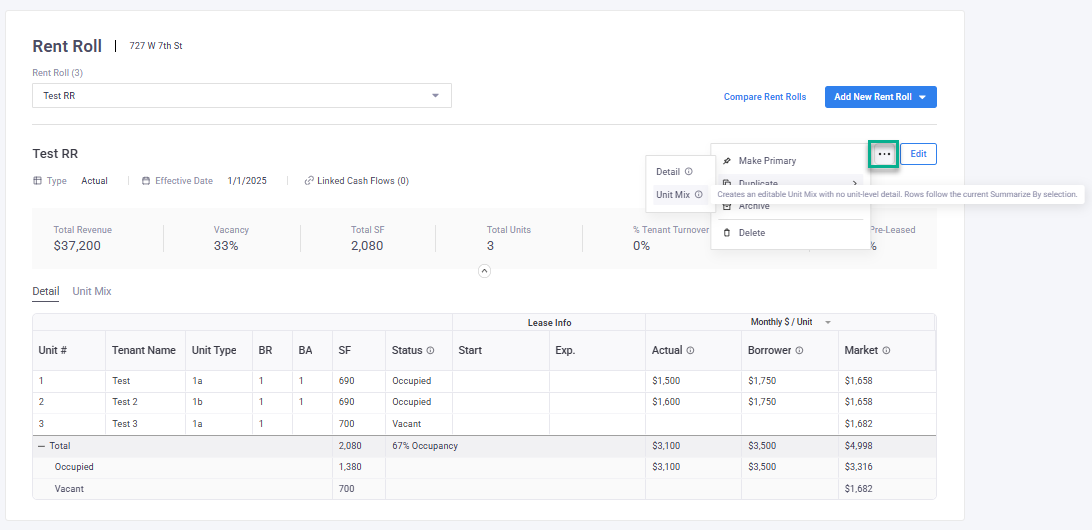Open the three-dot more options menu
The image size is (1092, 530).
click(884, 154)
